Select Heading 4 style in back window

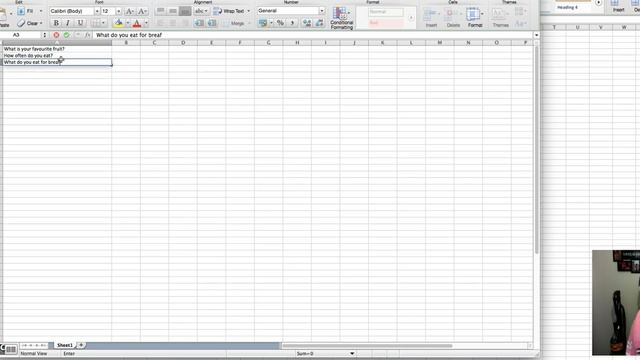click(x=572, y=7)
